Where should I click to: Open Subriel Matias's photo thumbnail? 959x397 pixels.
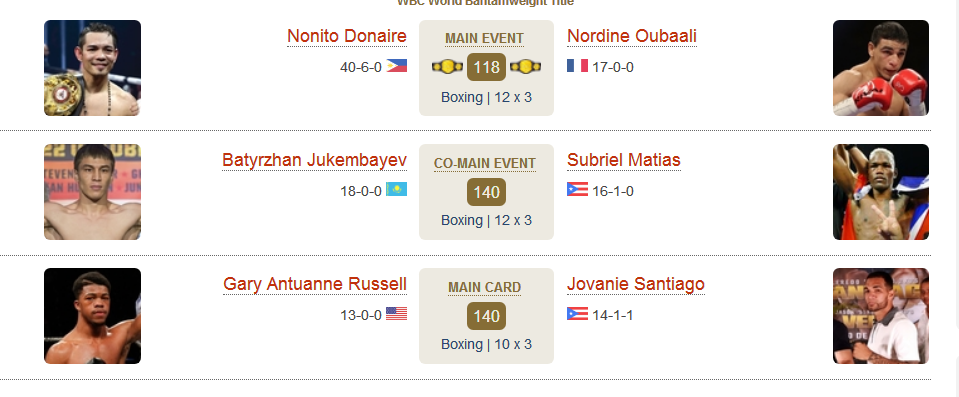tap(881, 192)
